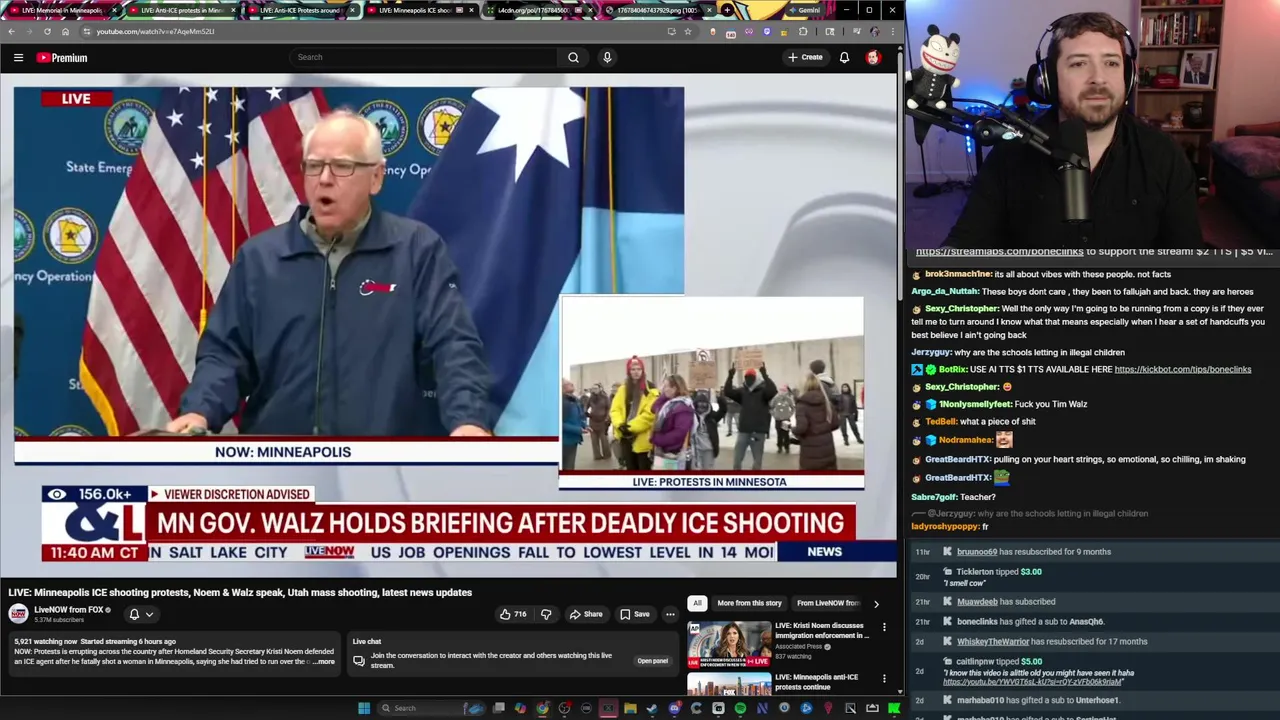Bookmark this page with star icon
Screen dimensions: 1280x720
coord(688,31)
